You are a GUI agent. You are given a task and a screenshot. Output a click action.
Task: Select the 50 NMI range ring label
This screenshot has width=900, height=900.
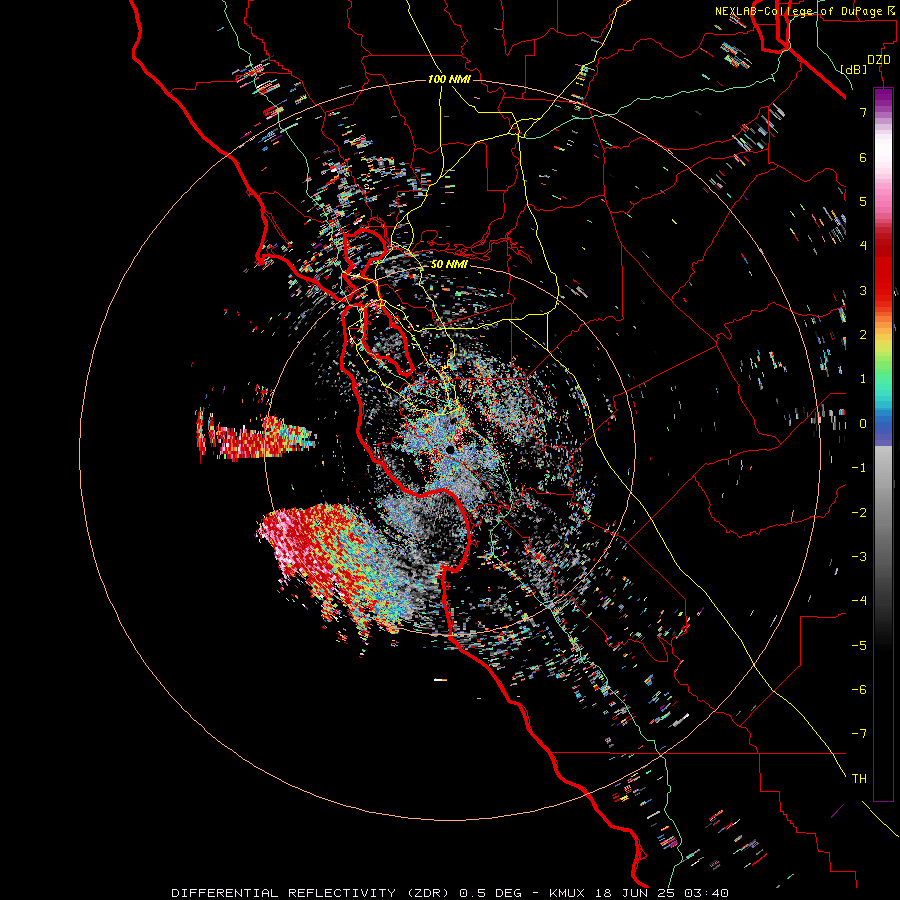[449, 264]
